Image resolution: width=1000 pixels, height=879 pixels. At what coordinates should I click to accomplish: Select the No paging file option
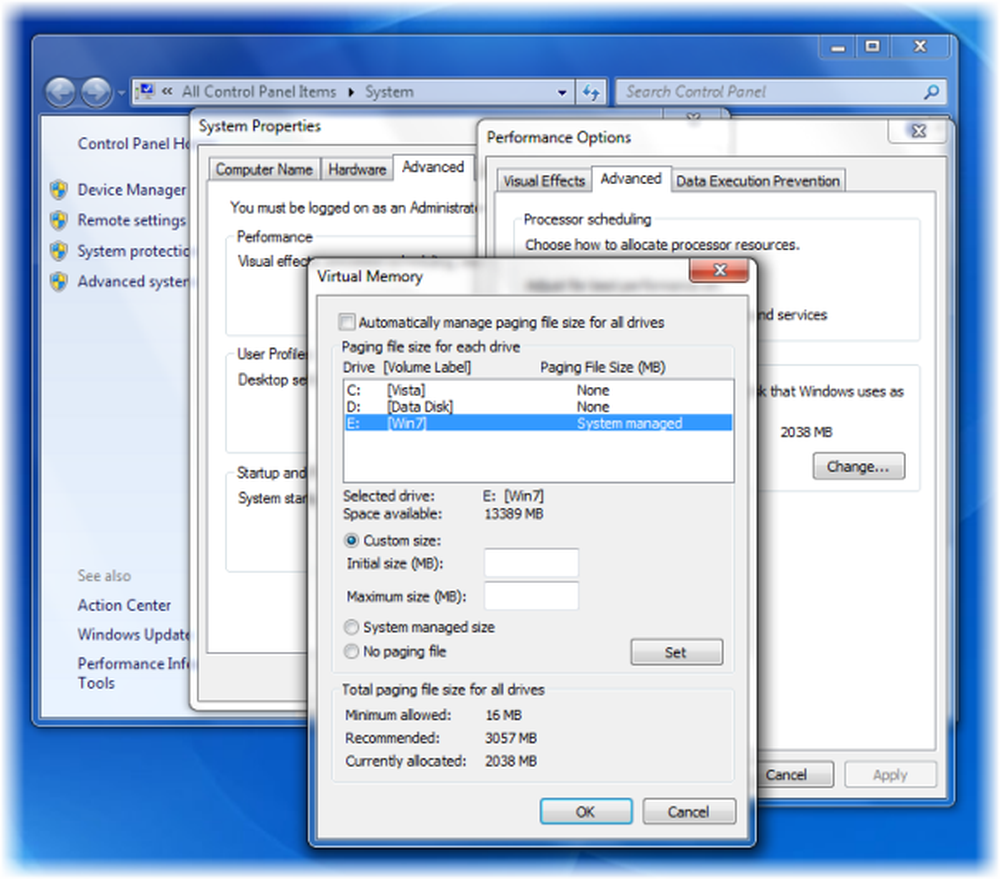[x=351, y=651]
